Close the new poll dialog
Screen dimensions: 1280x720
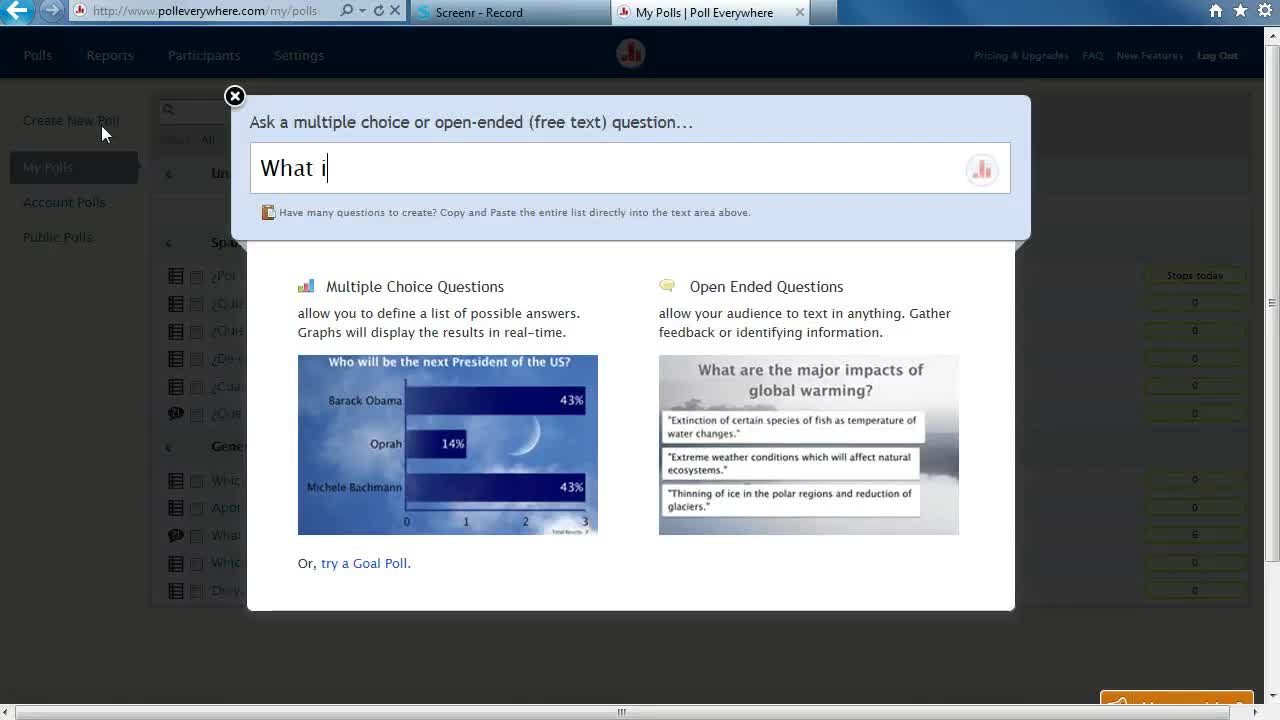(234, 96)
